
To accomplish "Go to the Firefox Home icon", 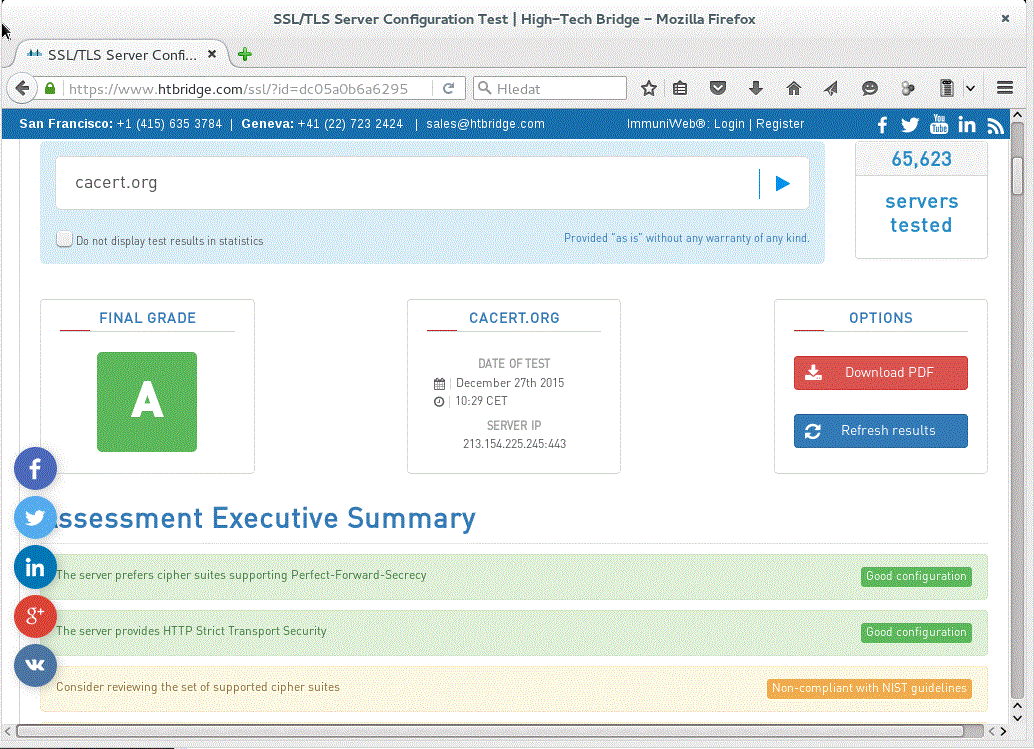I will (x=793, y=89).
